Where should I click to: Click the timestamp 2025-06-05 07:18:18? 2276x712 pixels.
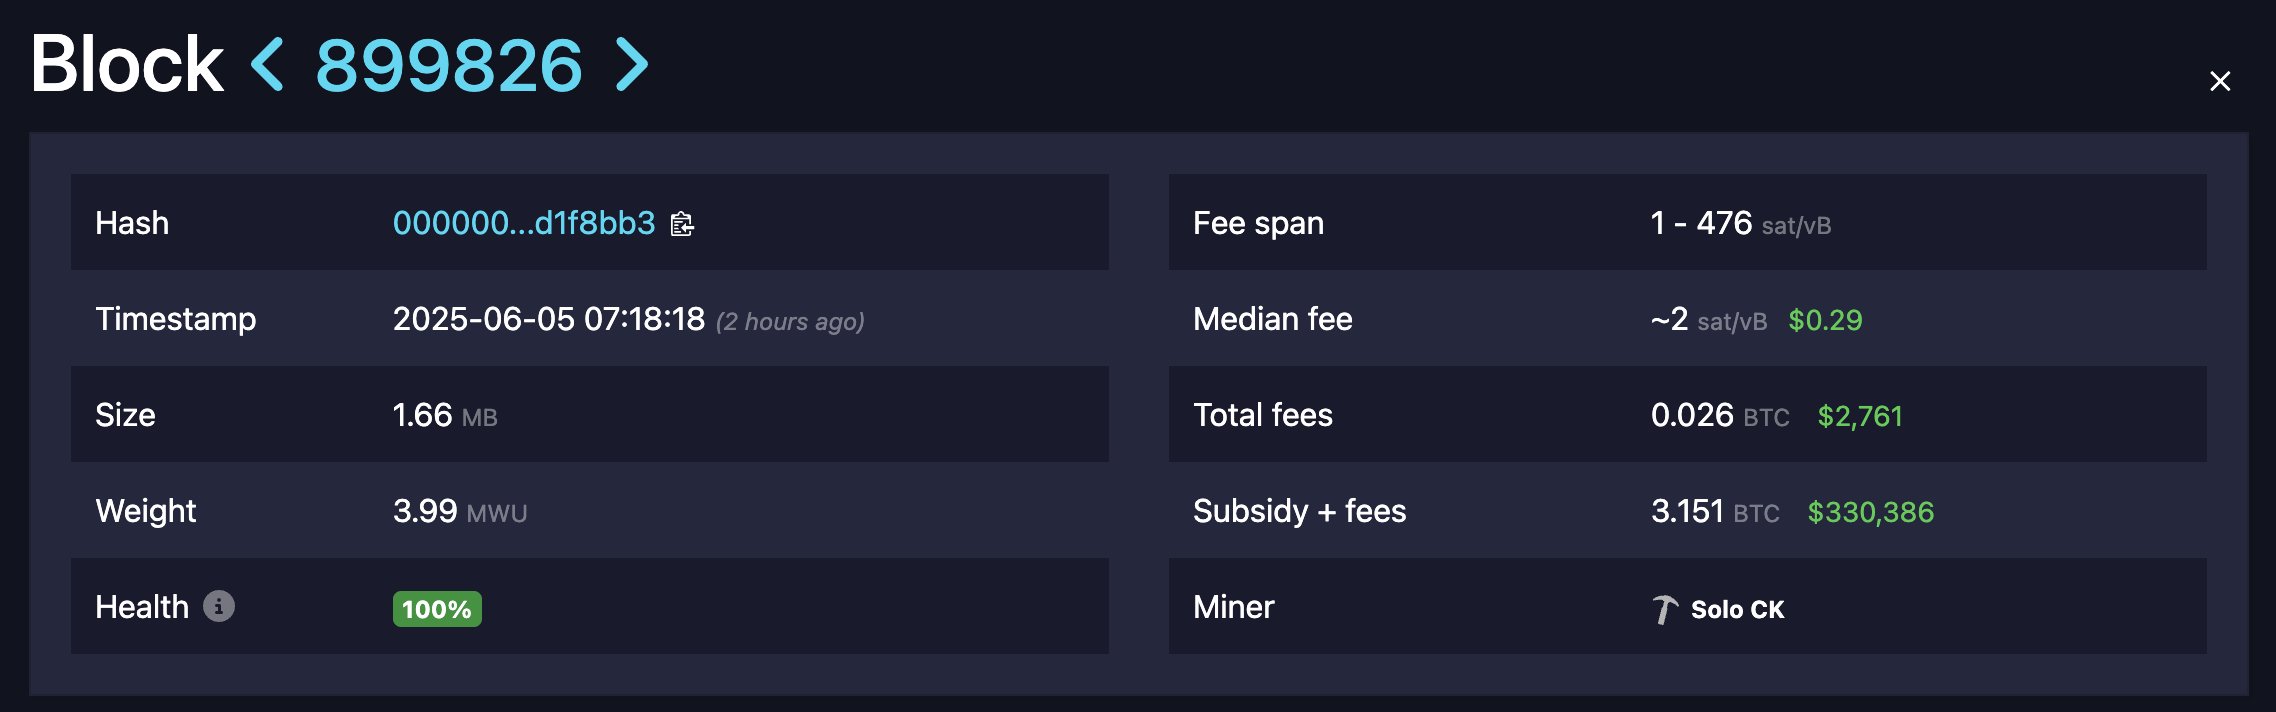pos(549,319)
